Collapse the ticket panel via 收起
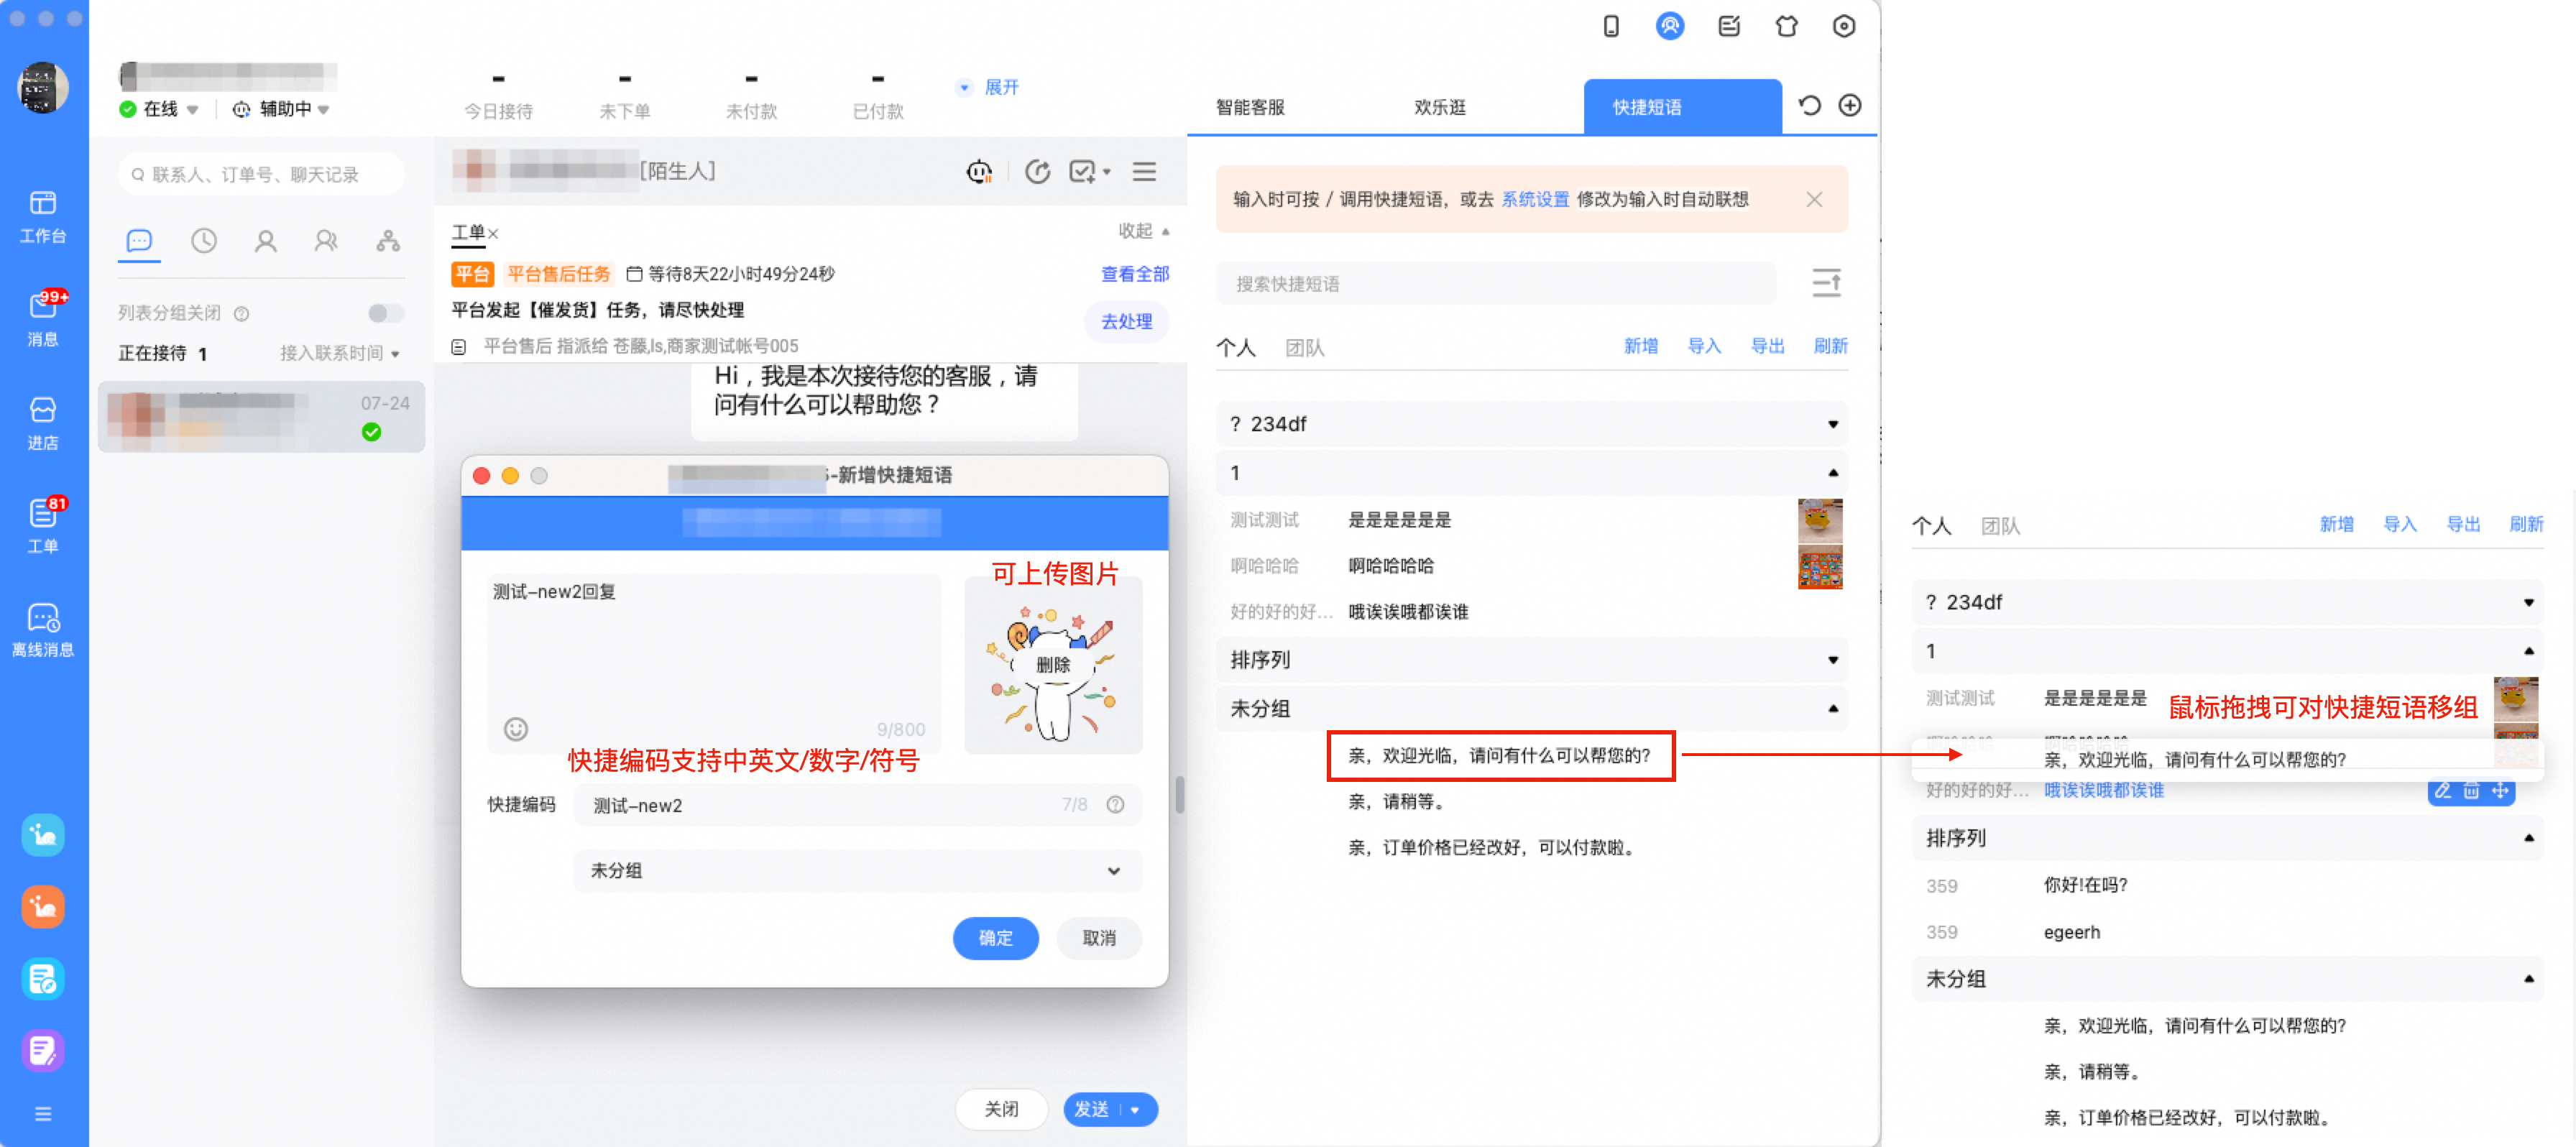Image resolution: width=2576 pixels, height=1147 pixels. (1143, 231)
